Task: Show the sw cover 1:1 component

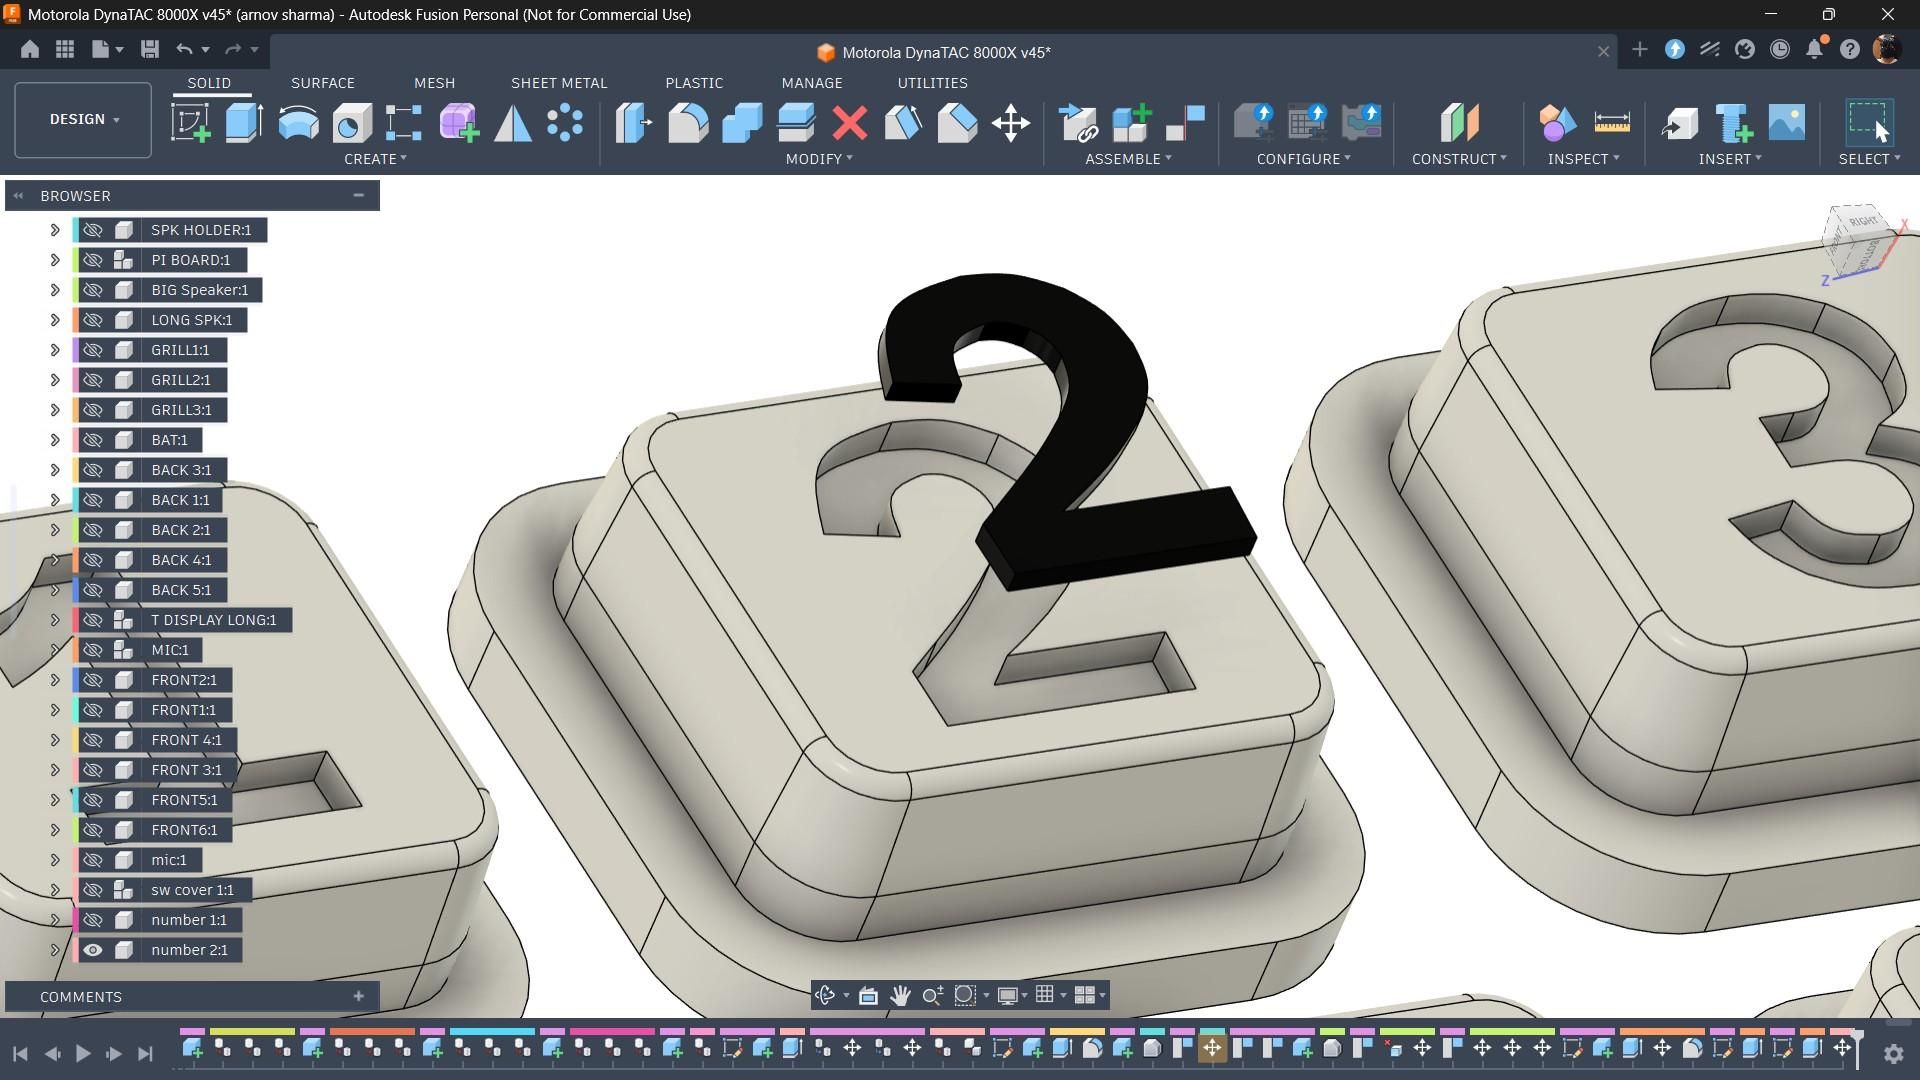Action: (93, 890)
